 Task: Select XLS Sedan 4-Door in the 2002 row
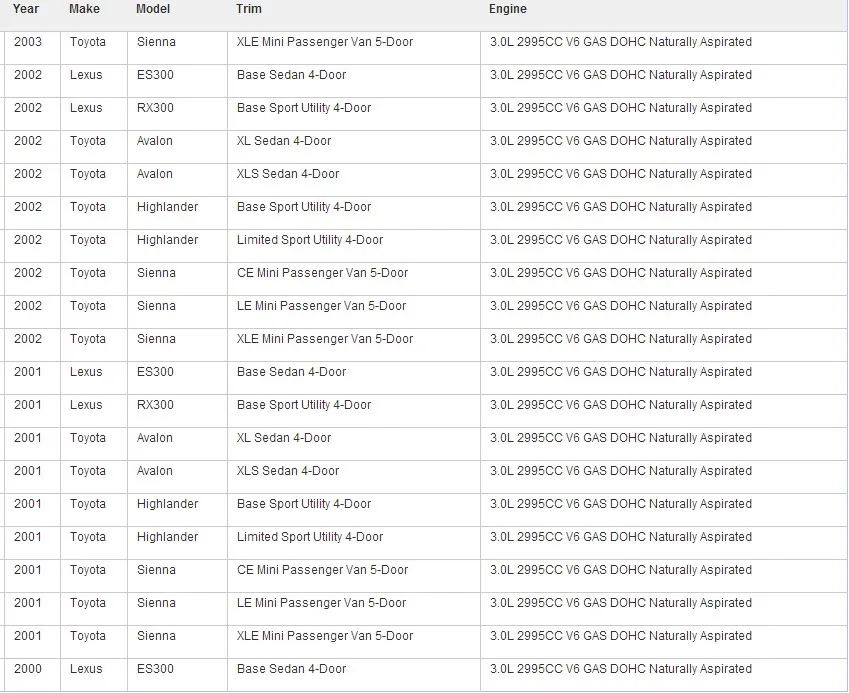pyautogui.click(x=288, y=174)
